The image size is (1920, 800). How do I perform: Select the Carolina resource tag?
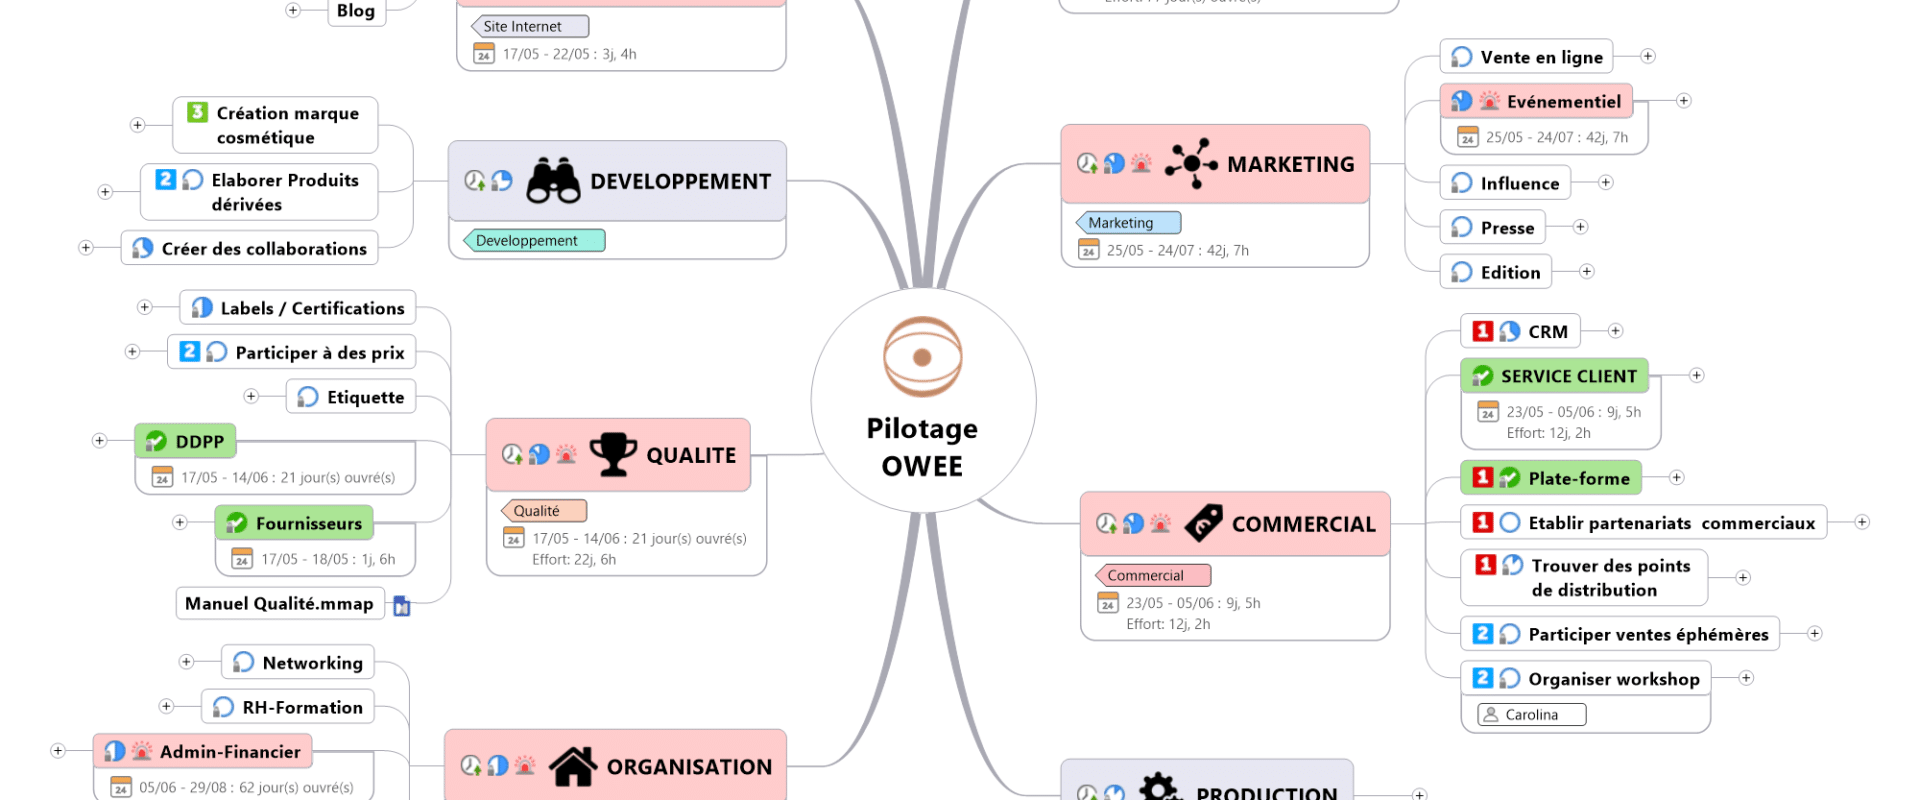click(x=1531, y=714)
